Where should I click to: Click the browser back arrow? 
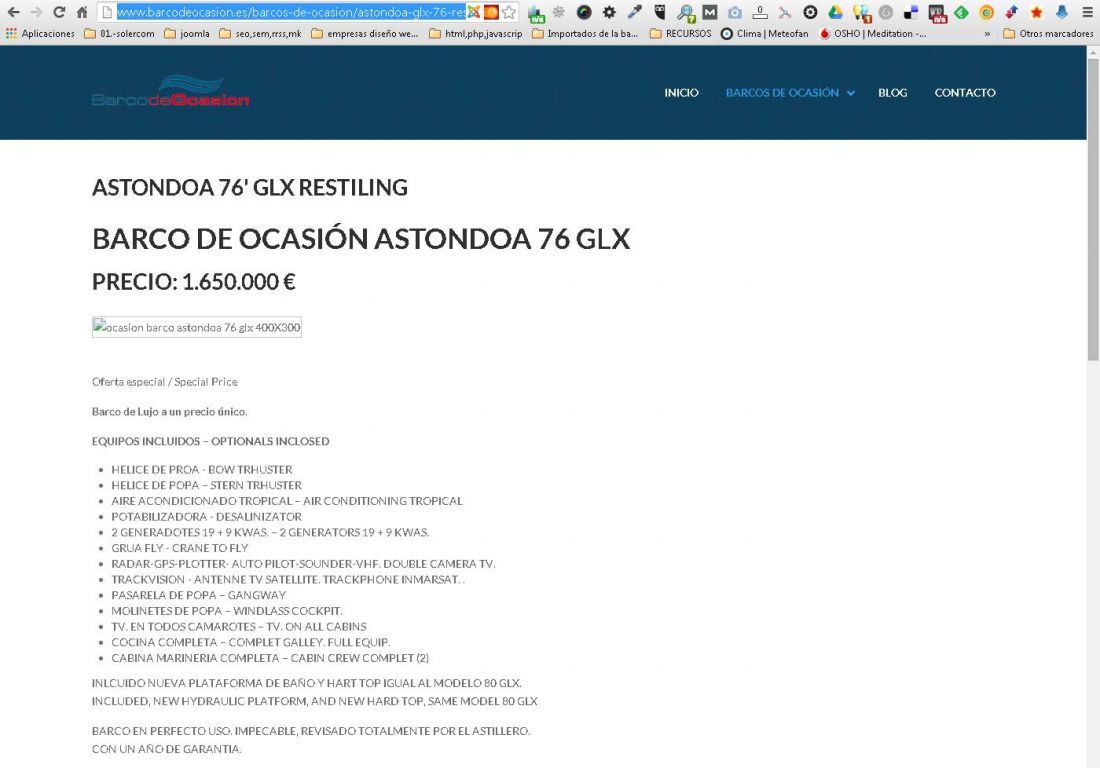pyautogui.click(x=13, y=12)
